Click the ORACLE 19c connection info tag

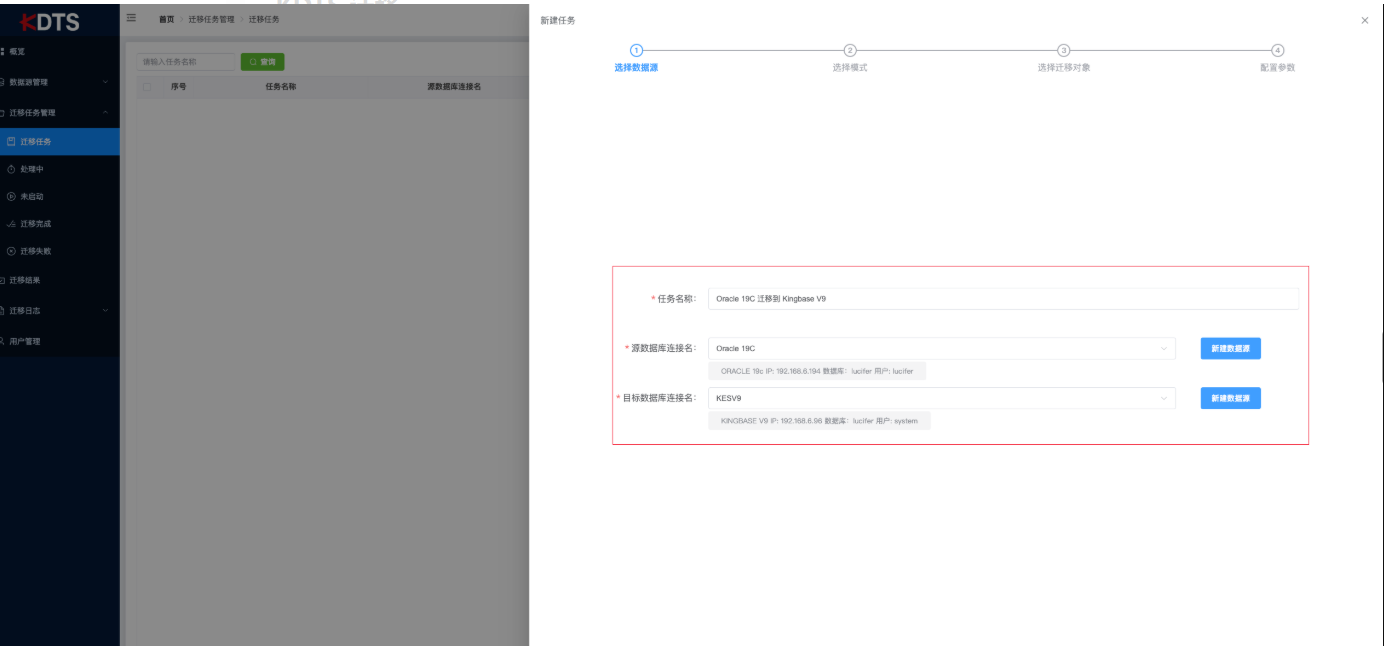(x=817, y=371)
